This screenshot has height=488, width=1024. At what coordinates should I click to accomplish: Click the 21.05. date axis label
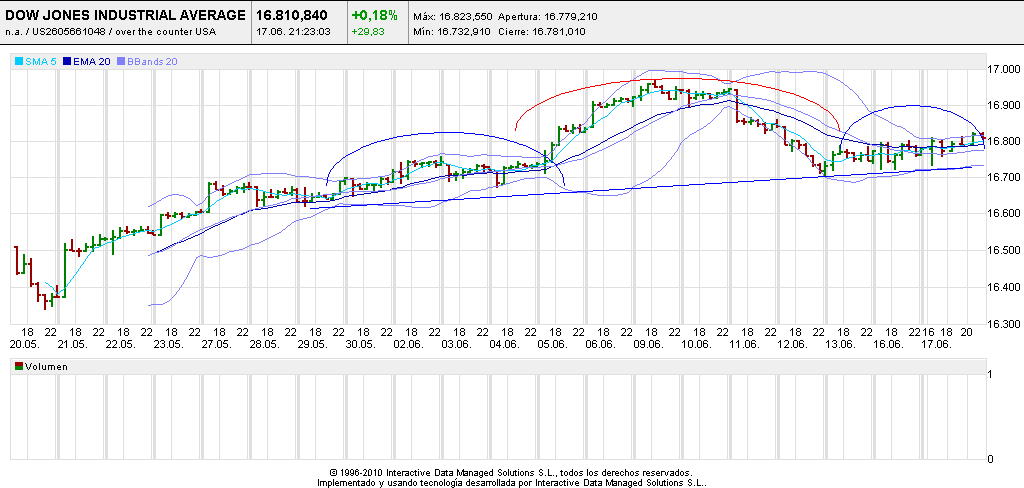click(x=74, y=344)
